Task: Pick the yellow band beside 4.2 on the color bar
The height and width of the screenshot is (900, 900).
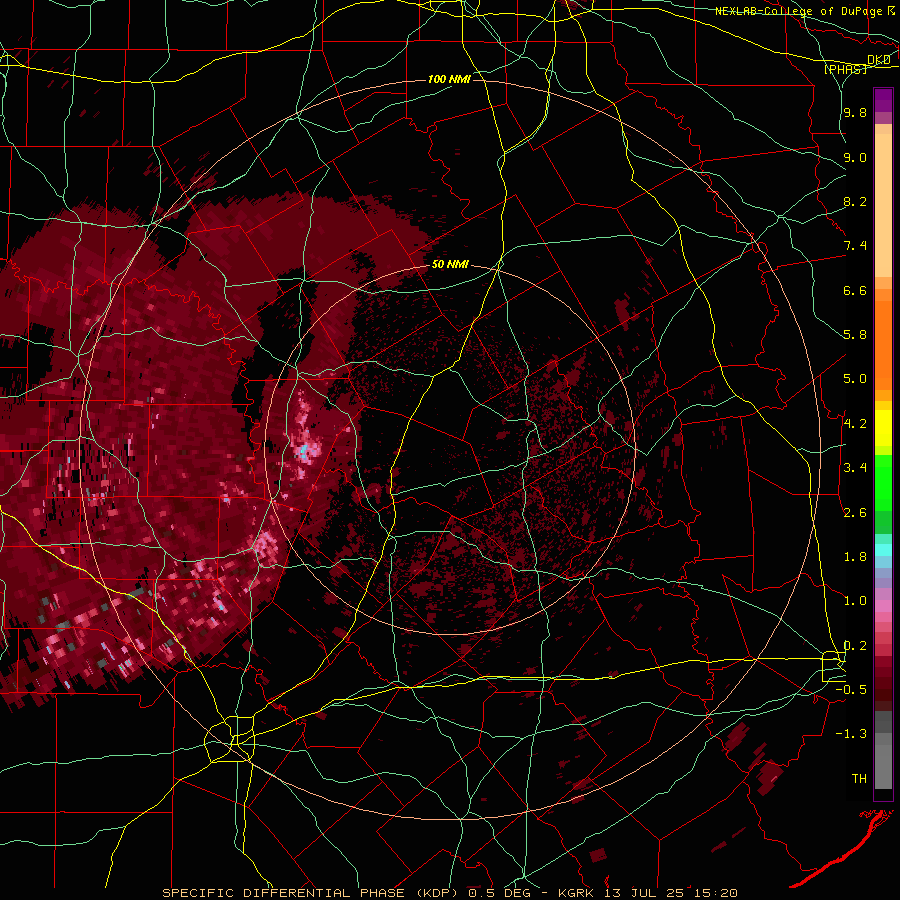Action: pos(883,428)
